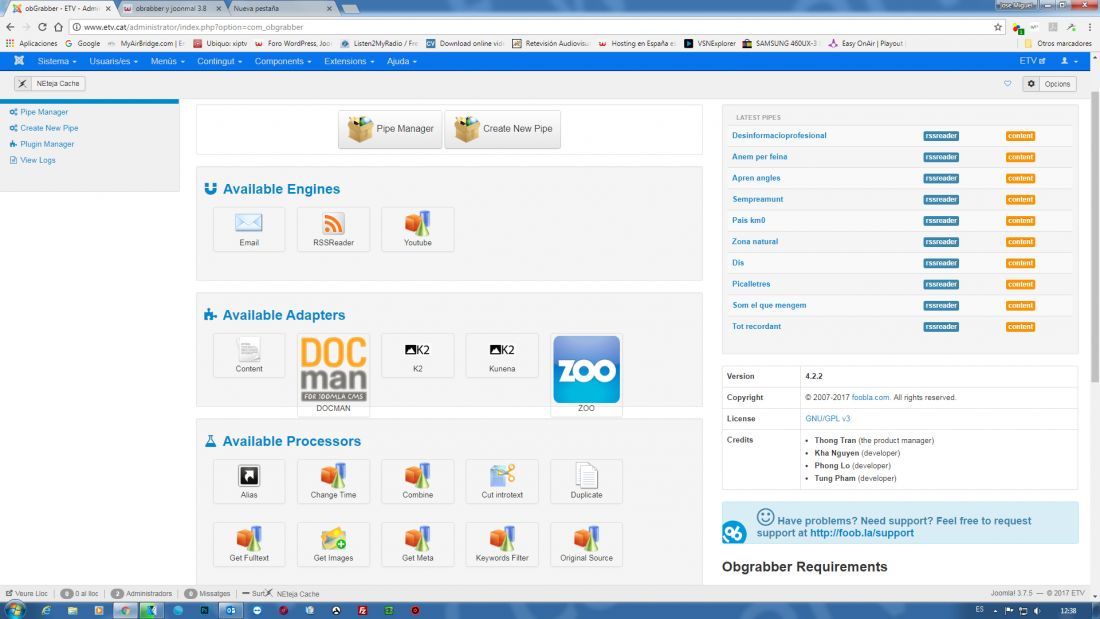Switch to the Nueva pestaña tab
Screen dimensions: 1100x619
pyautogui.click(x=281, y=8)
